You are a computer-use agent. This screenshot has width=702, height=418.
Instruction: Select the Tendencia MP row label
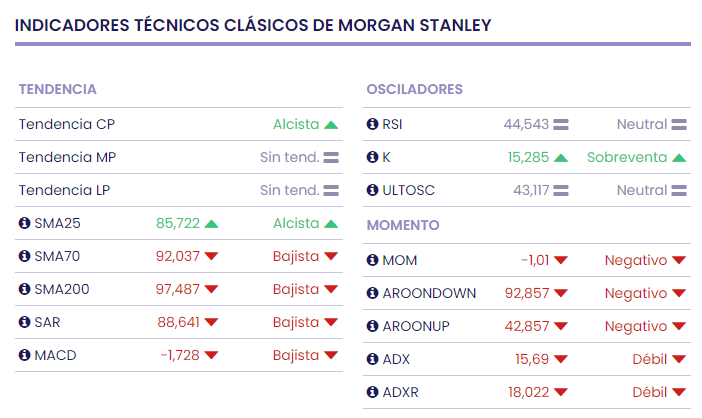[67, 158]
